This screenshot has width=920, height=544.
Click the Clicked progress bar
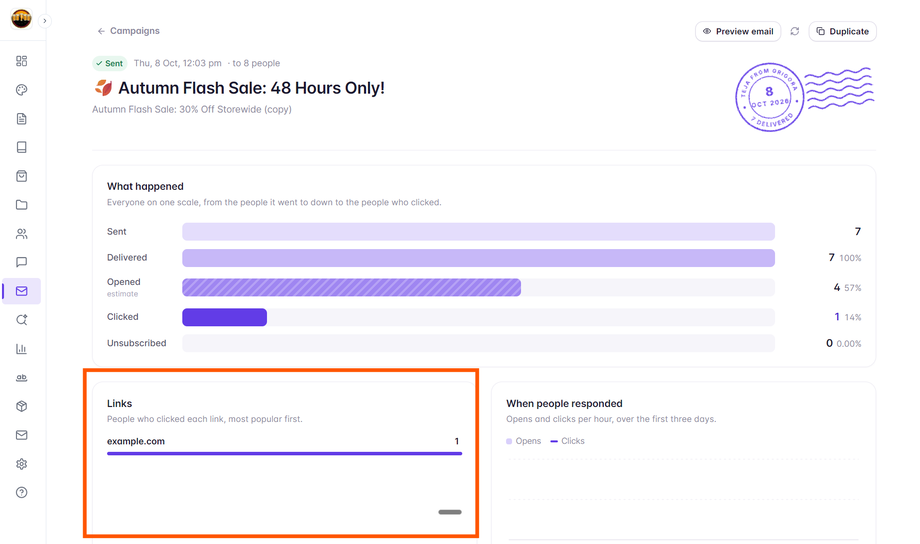[x=478, y=317]
